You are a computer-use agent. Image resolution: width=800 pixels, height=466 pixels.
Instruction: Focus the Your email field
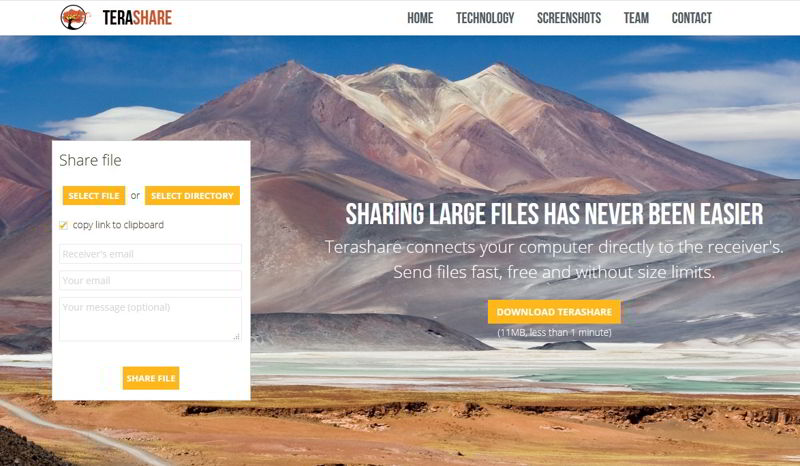tap(151, 280)
